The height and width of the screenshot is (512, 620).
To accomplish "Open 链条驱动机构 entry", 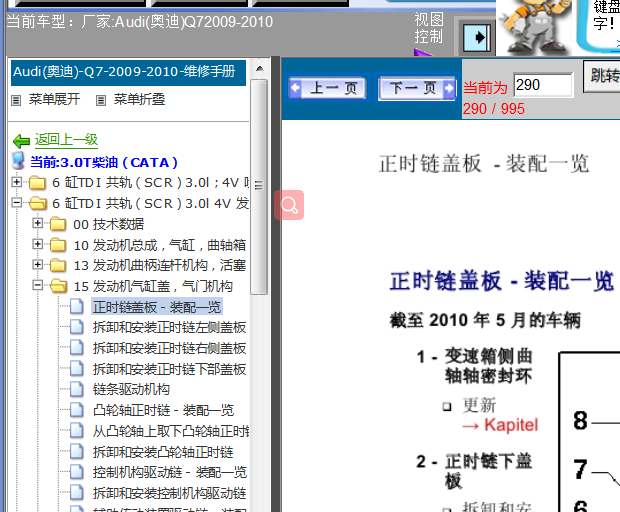I will 131,389.
